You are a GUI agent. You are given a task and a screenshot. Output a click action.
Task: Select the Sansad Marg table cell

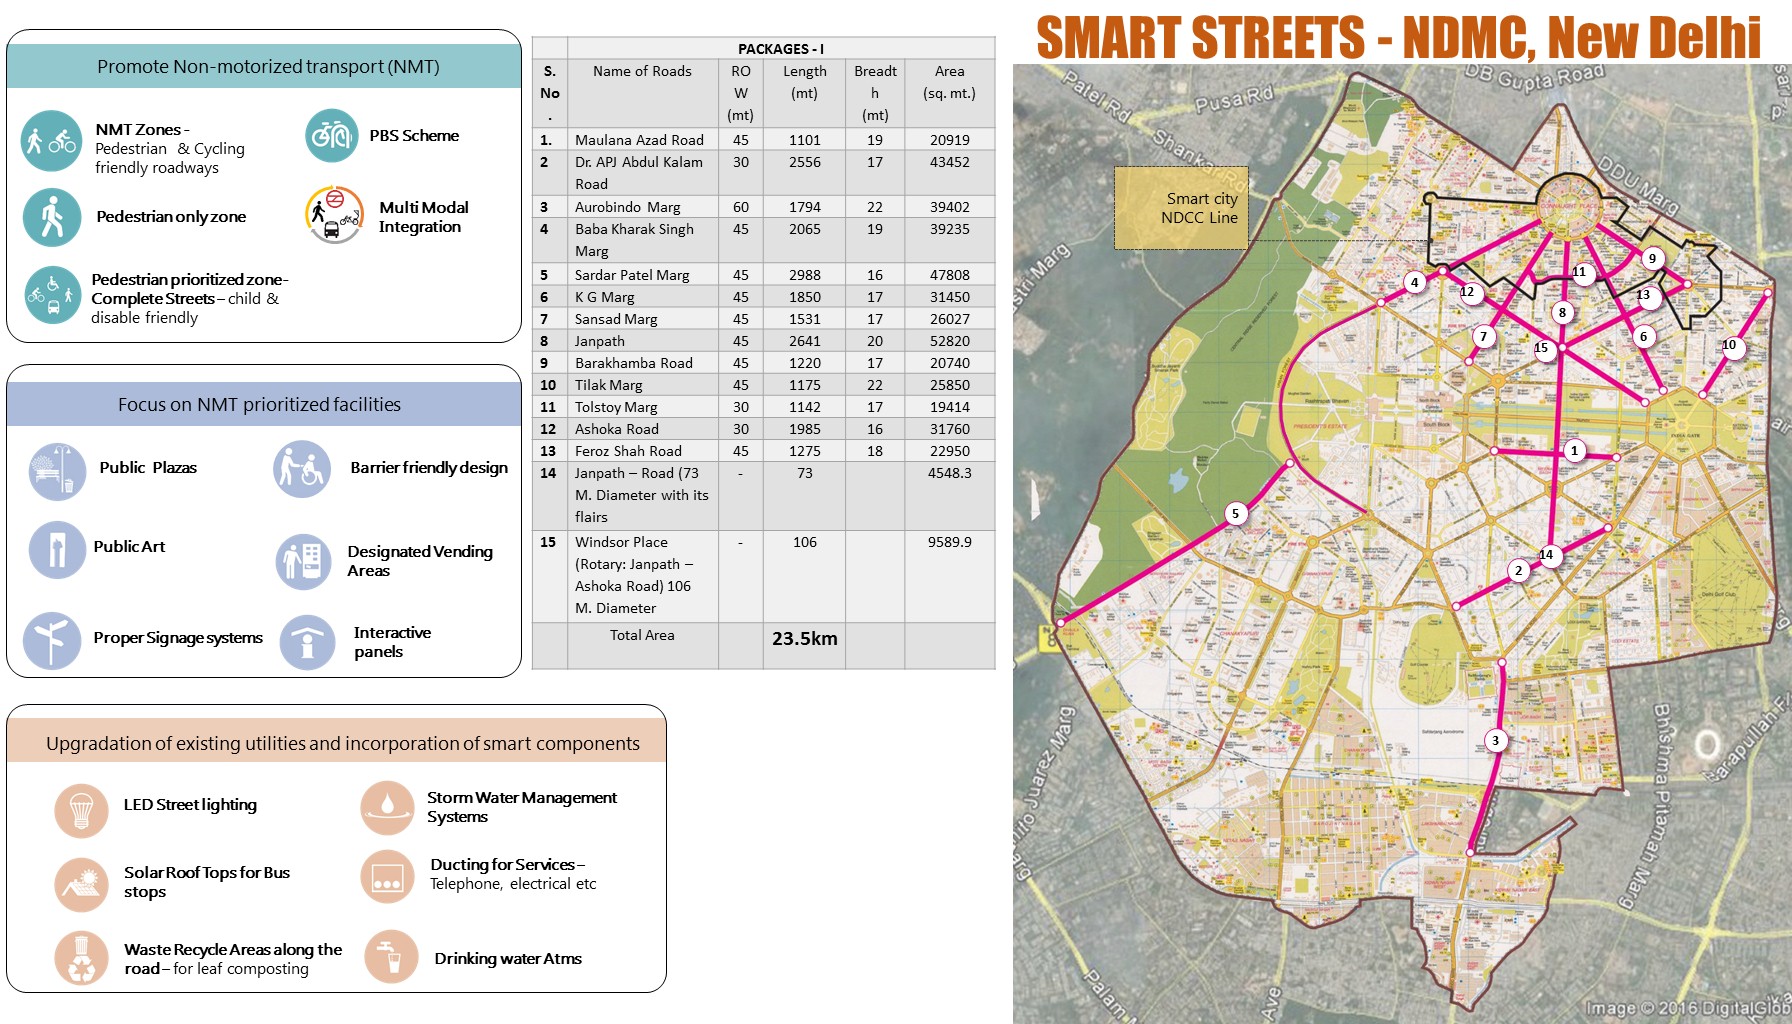point(643,318)
